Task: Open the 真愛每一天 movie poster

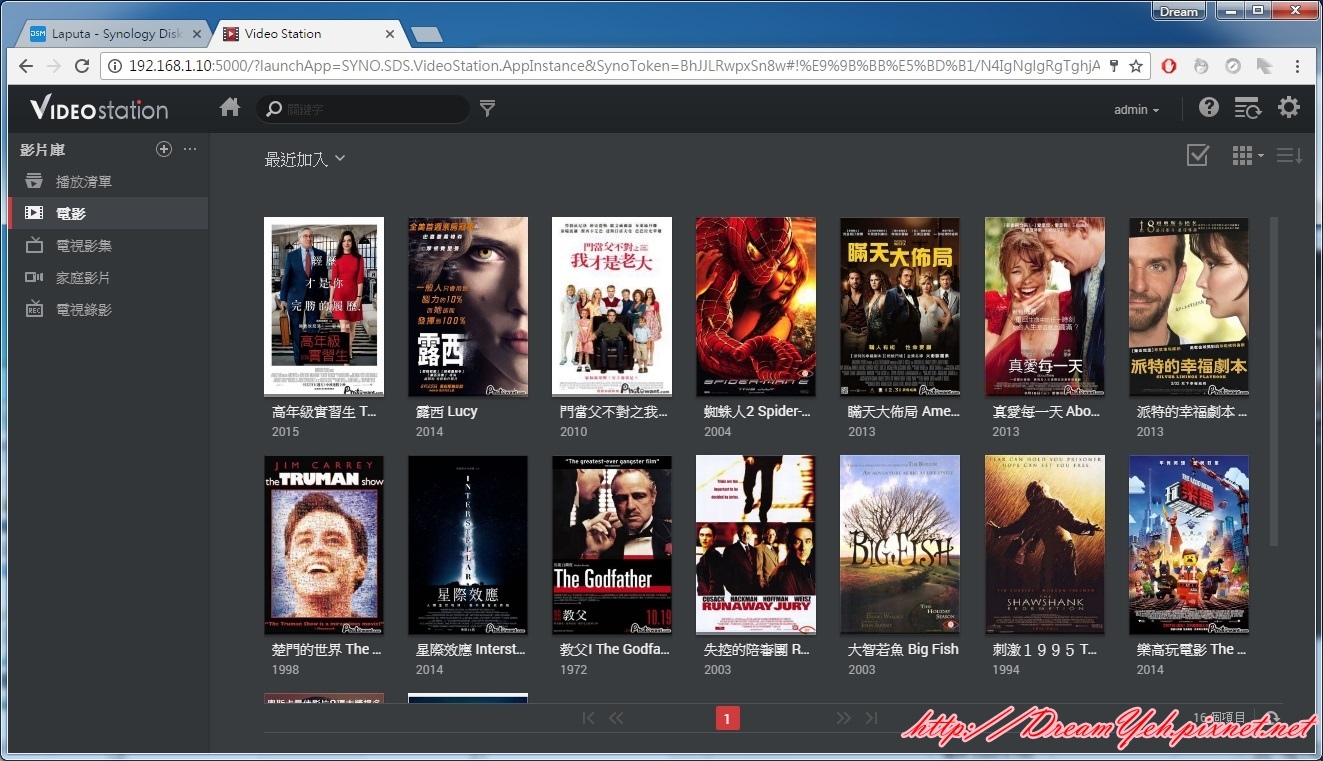Action: coord(1045,306)
